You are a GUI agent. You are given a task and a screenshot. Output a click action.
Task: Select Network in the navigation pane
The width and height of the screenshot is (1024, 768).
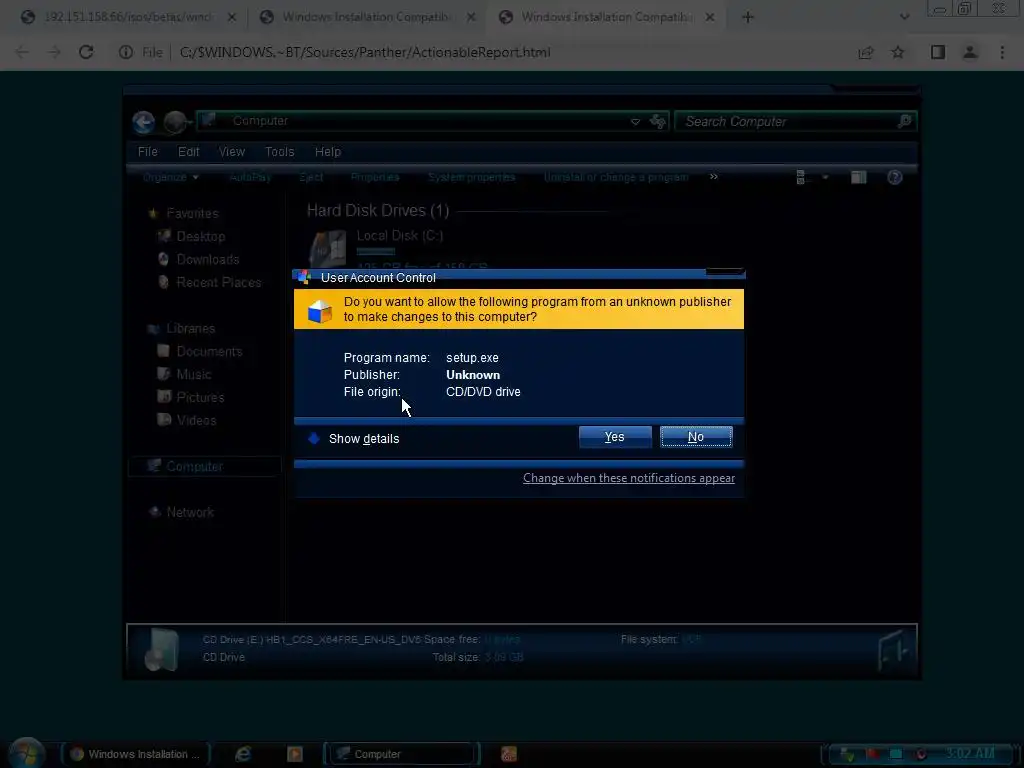[182, 512]
